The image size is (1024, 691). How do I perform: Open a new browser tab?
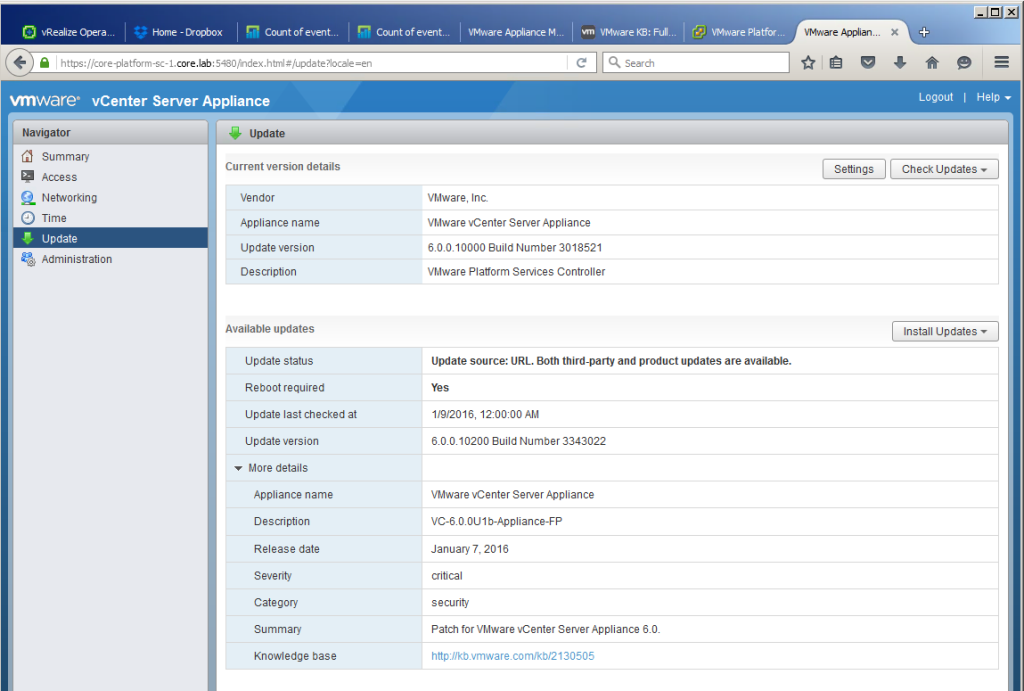(923, 32)
